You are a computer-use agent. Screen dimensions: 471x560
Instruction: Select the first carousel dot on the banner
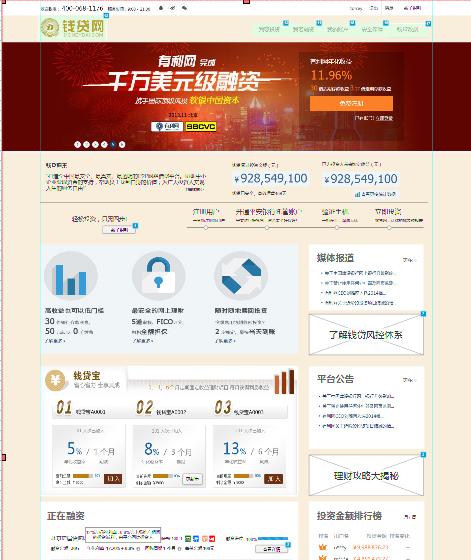click(x=77, y=144)
